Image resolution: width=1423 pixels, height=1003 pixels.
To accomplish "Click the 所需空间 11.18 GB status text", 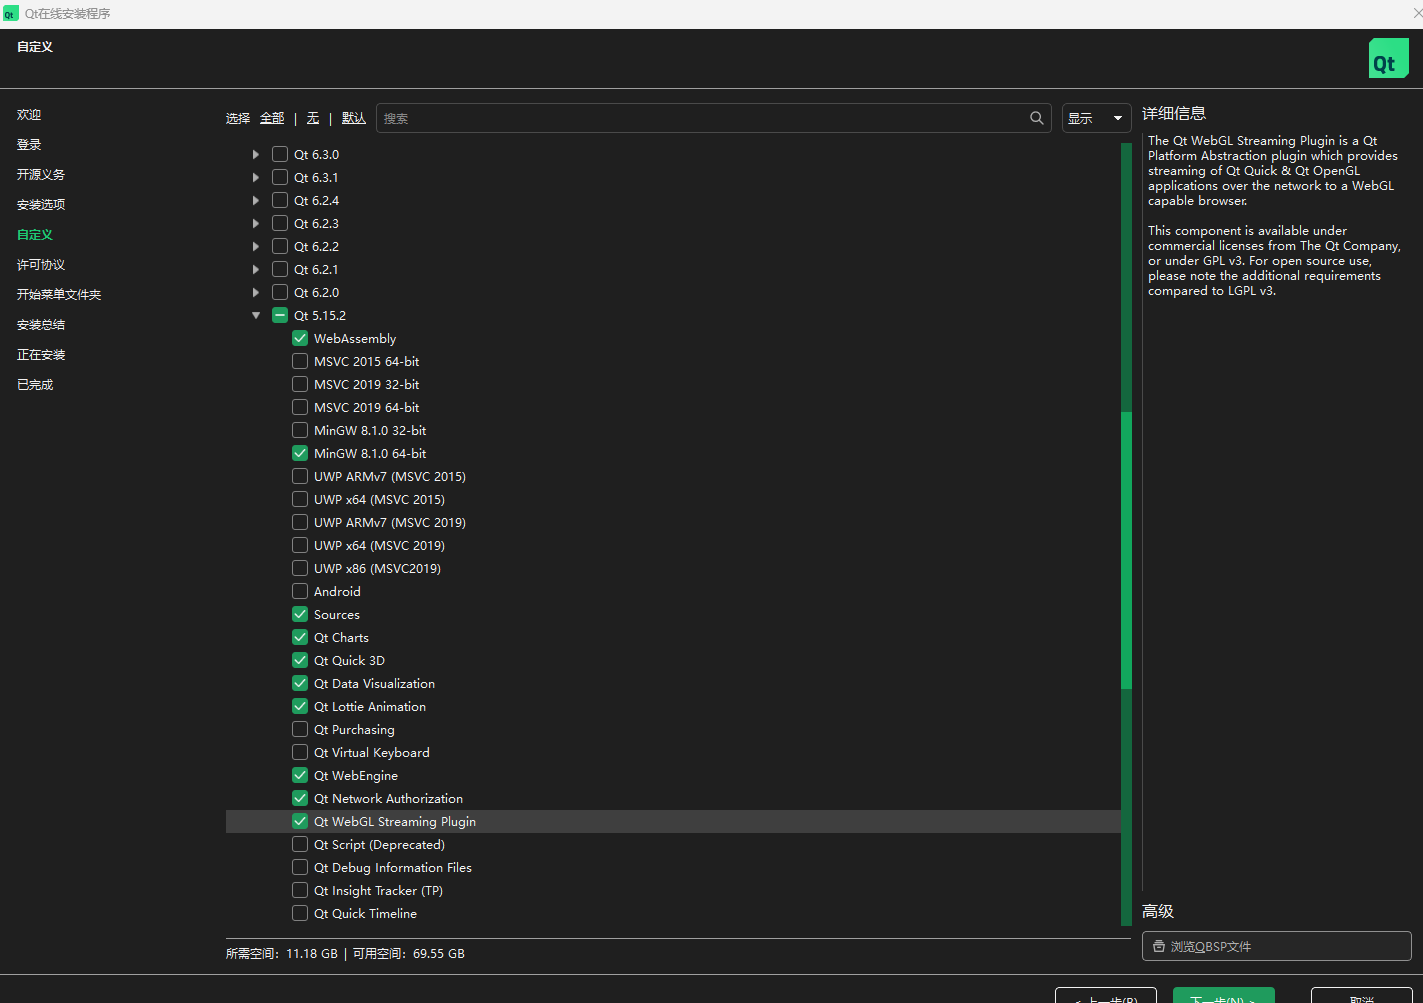I will tap(282, 954).
